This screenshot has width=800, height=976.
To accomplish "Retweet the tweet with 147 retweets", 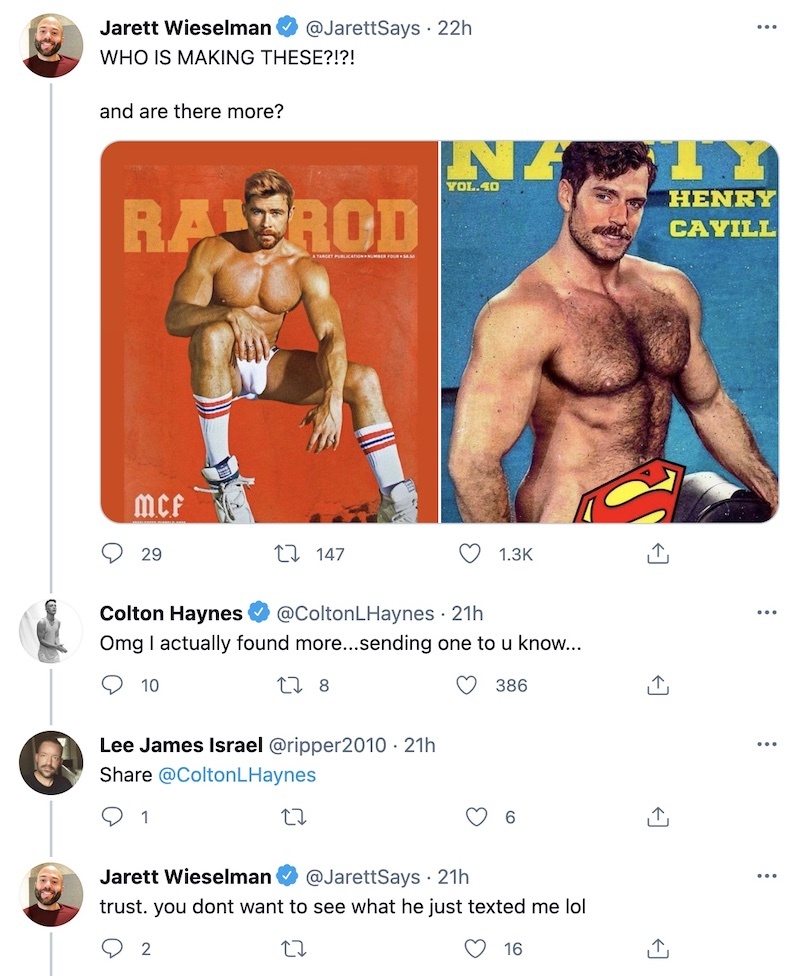I will click(291, 553).
